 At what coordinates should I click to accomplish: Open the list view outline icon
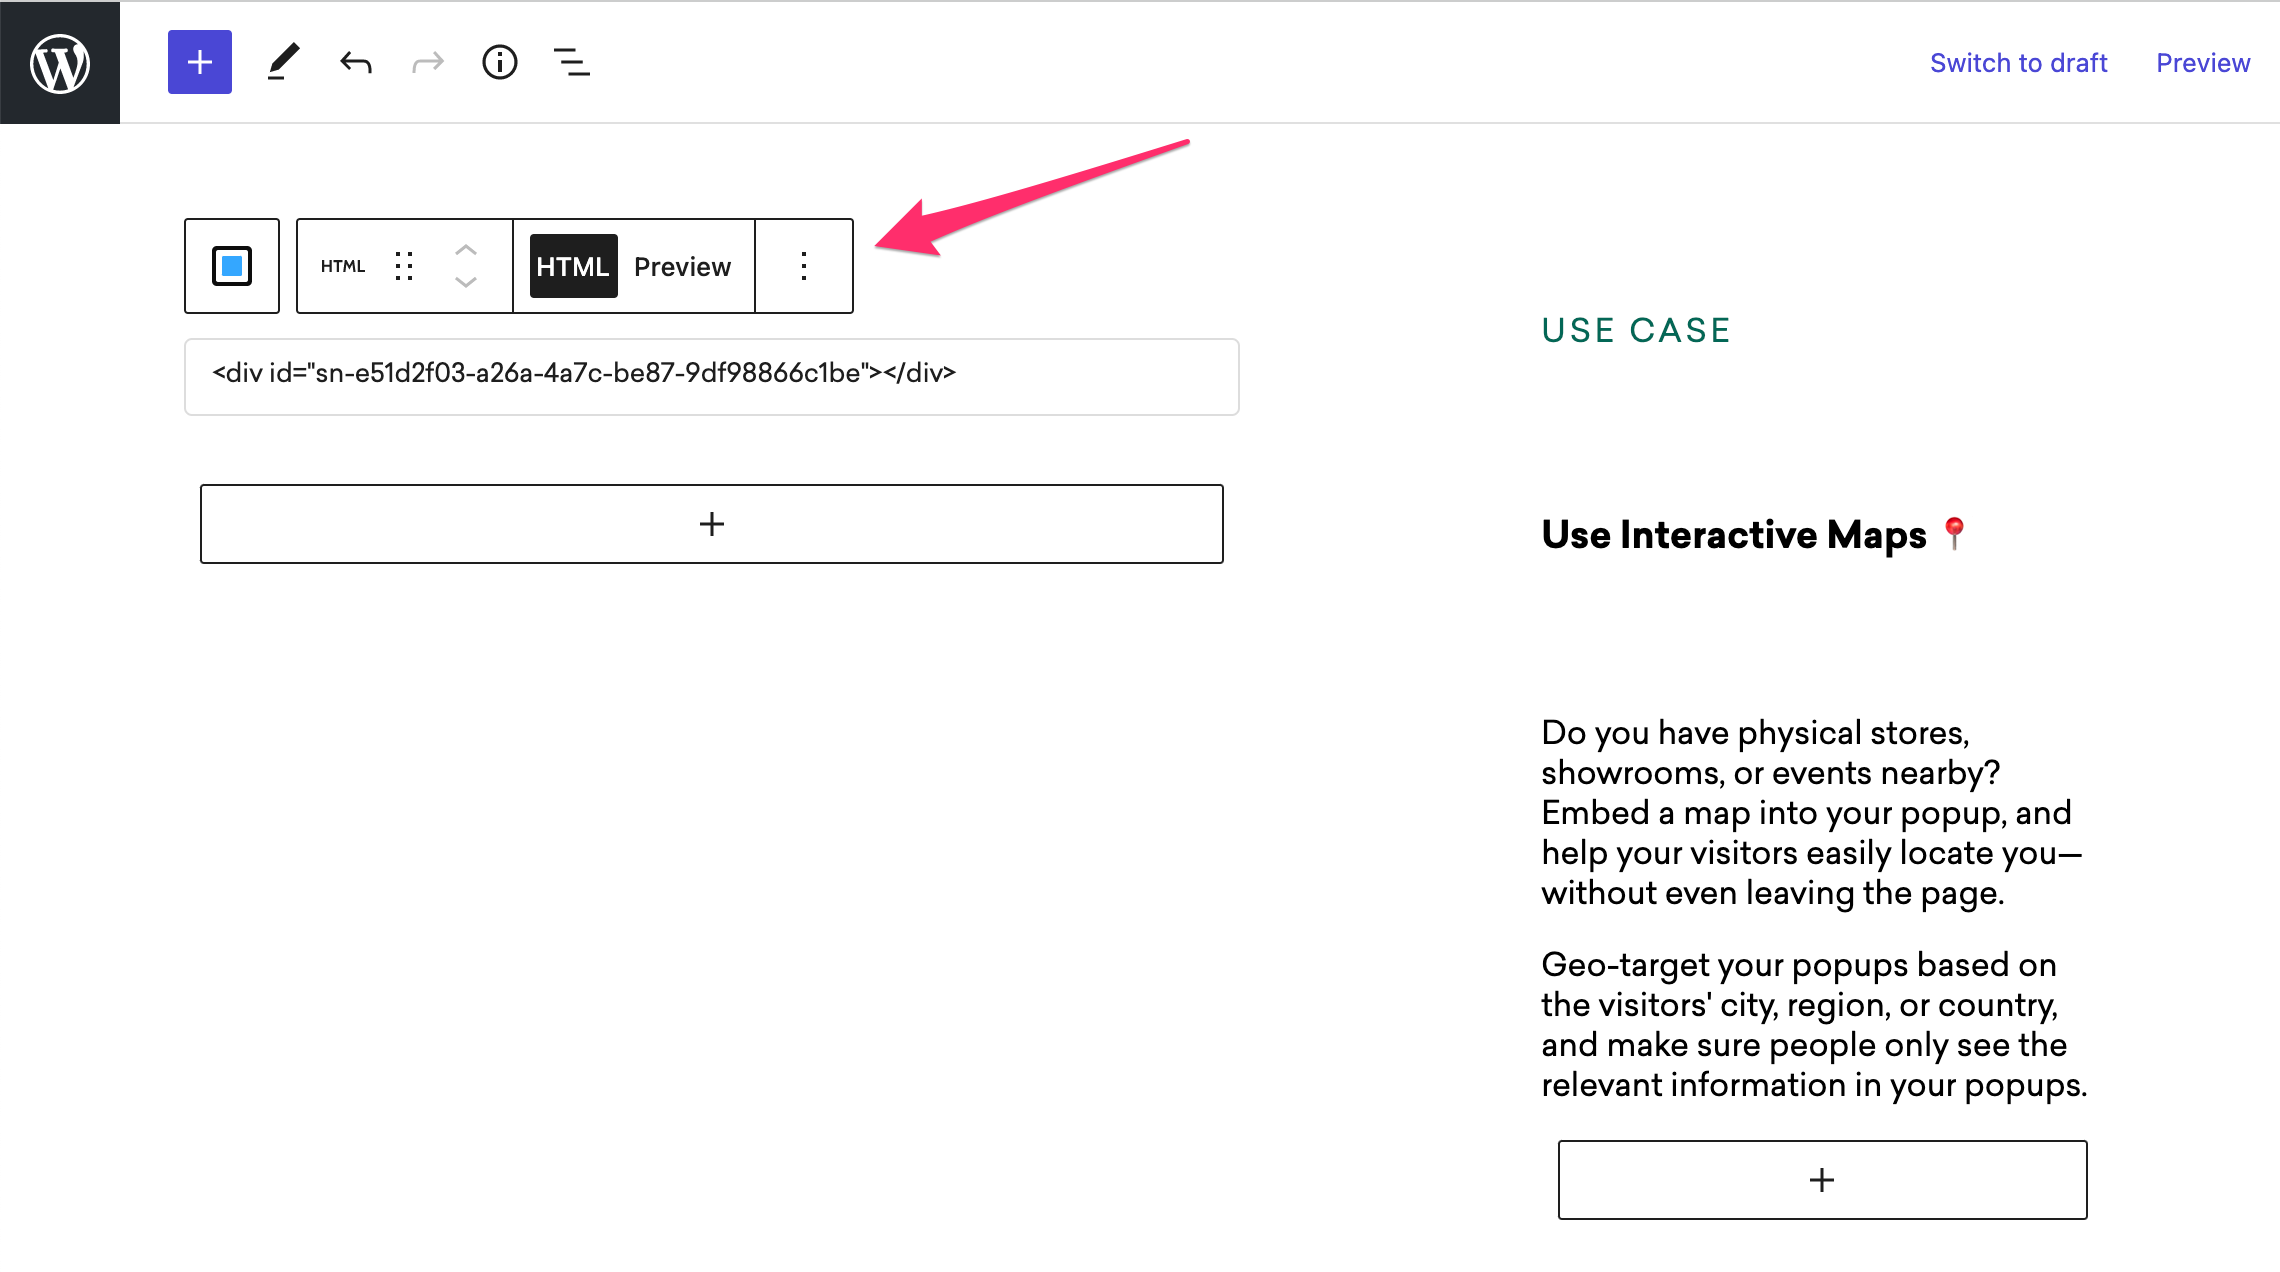pos(572,62)
